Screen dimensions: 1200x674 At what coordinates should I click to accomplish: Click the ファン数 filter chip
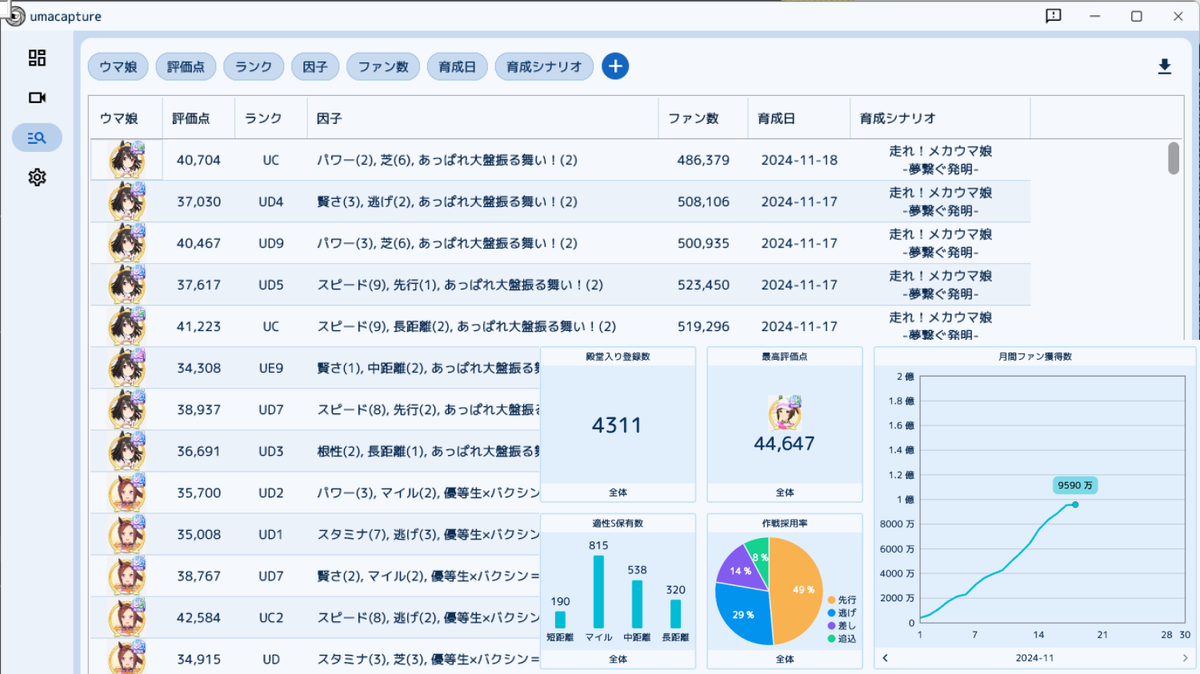coord(383,67)
